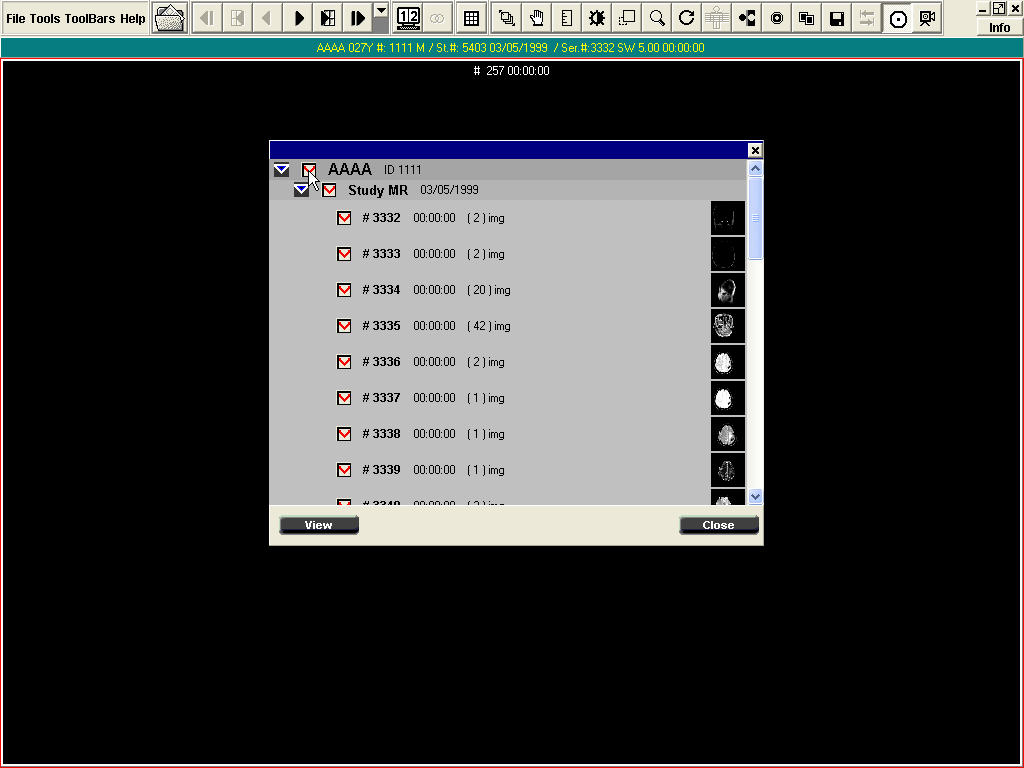Open the folder browser icon
1024x768 pixels.
tap(170, 18)
